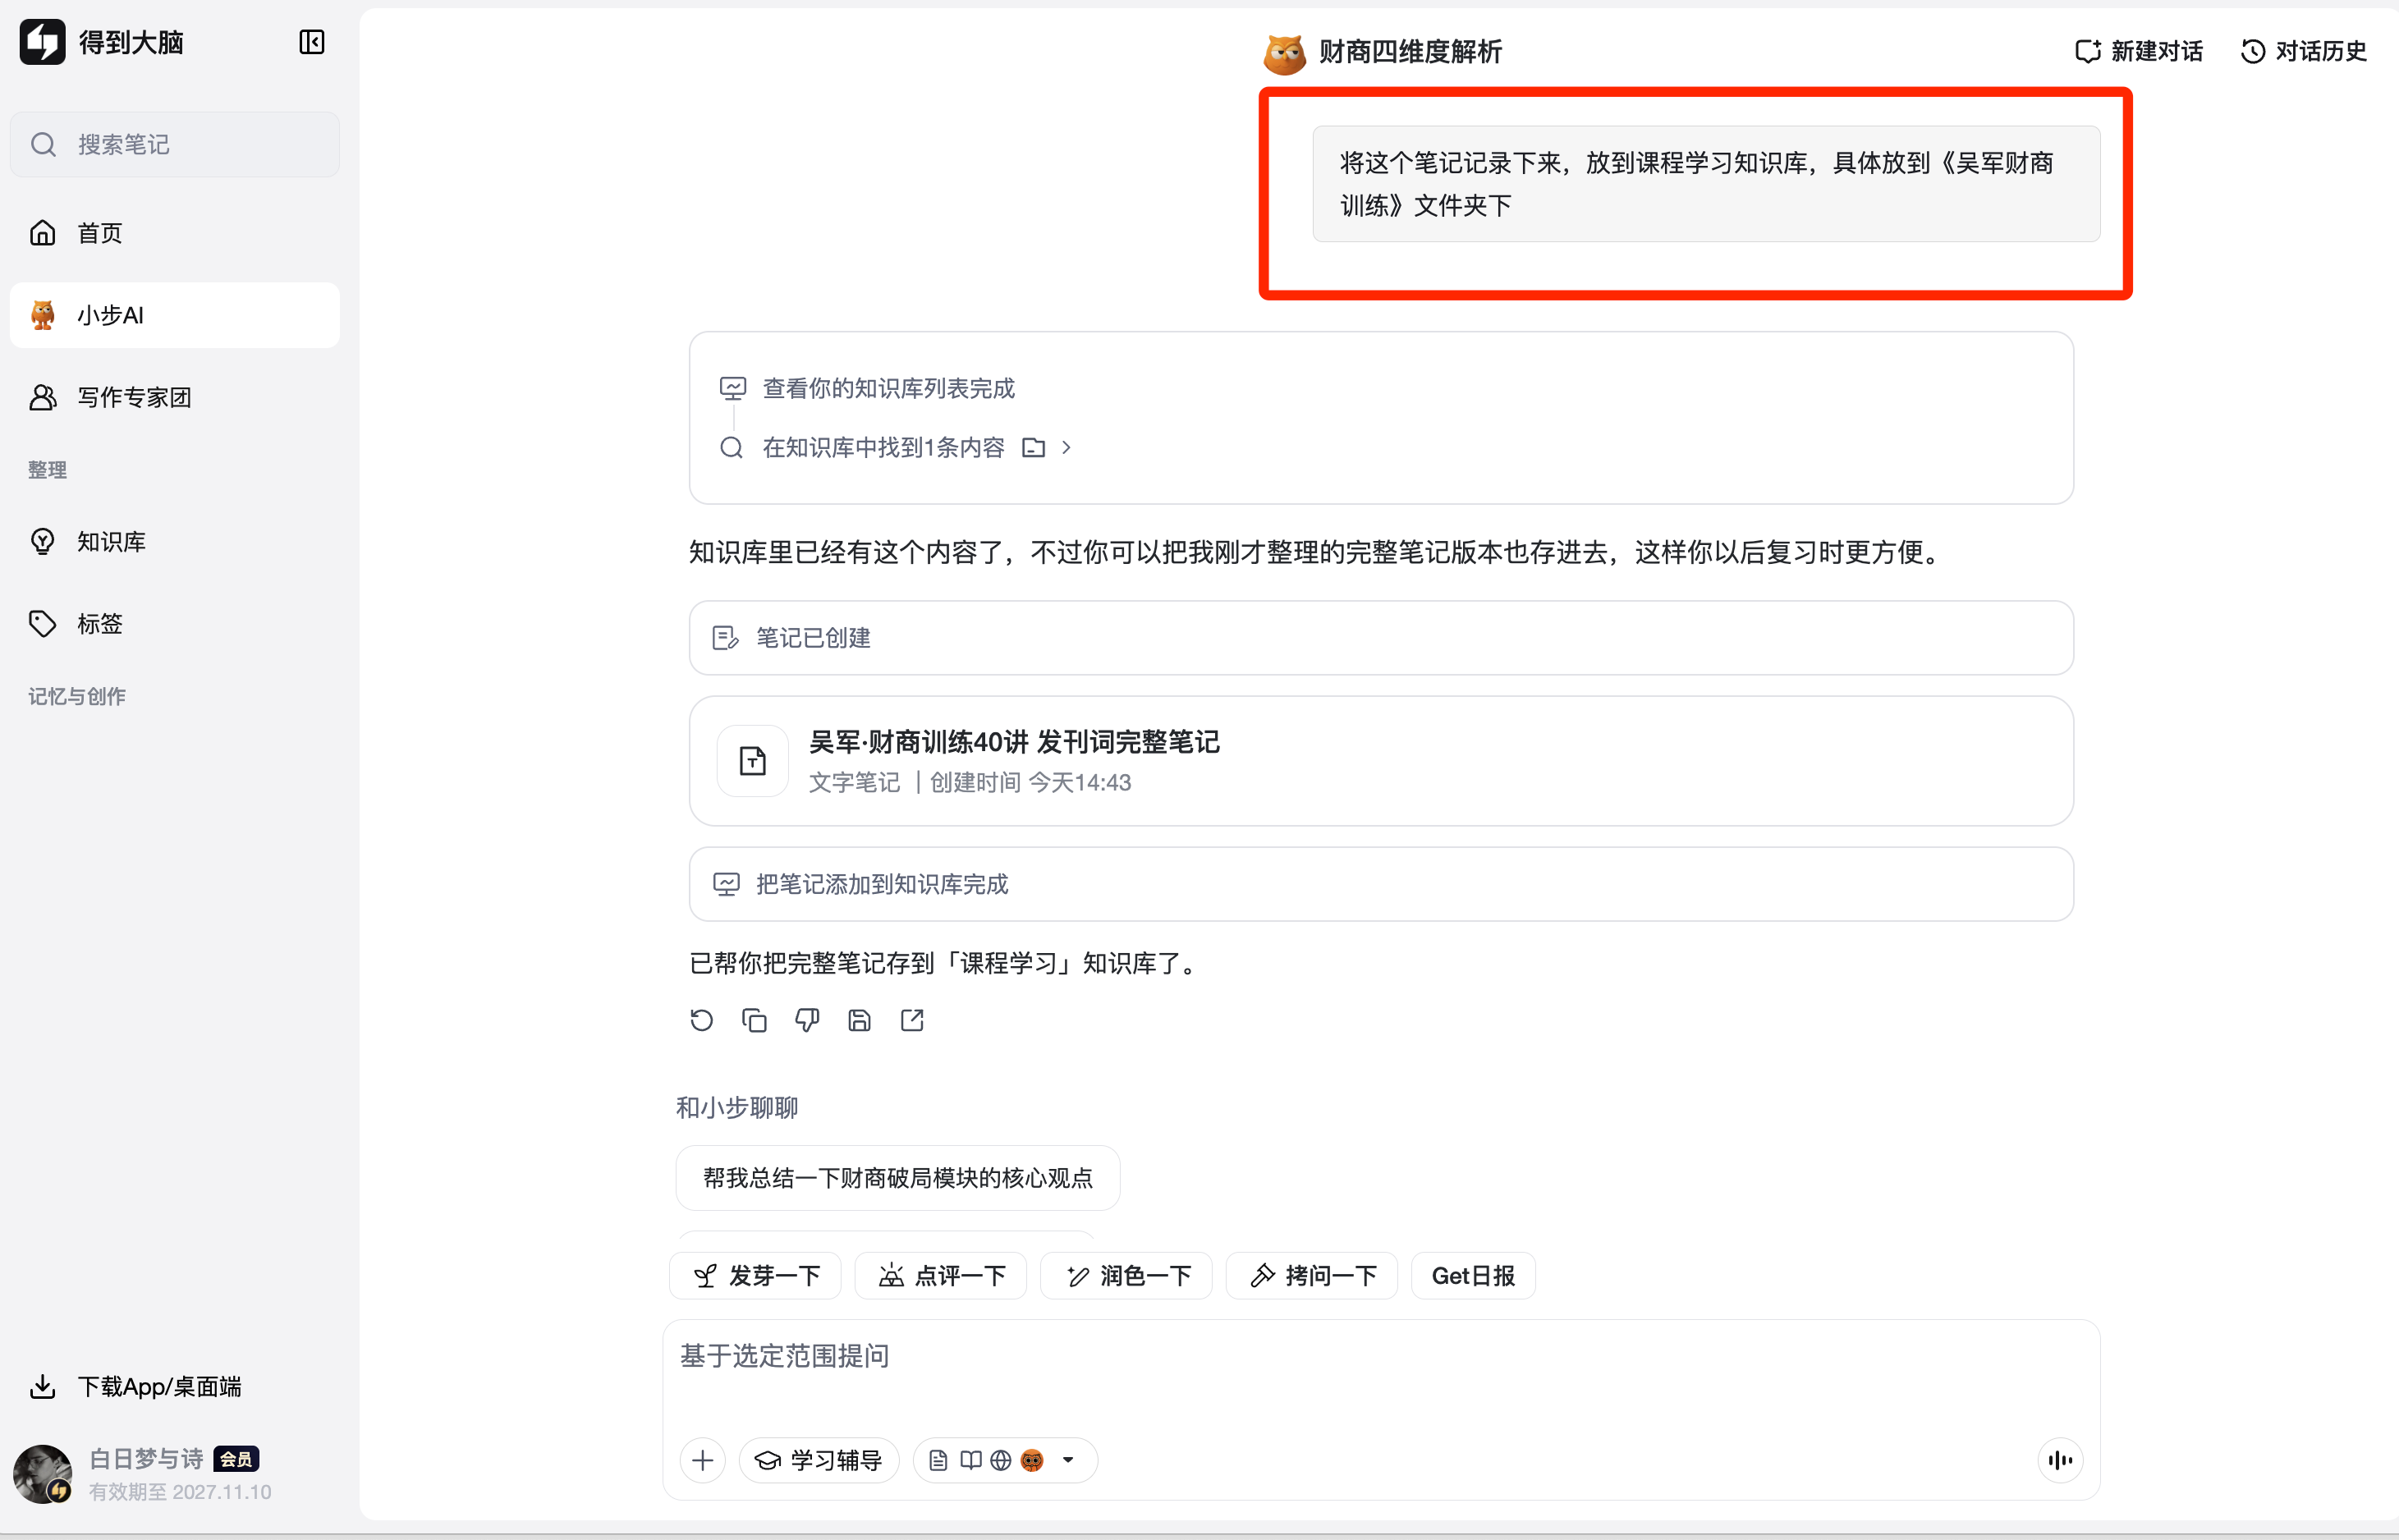Click the text-note document icon on the card
This screenshot has width=2399, height=1540.
click(x=753, y=761)
